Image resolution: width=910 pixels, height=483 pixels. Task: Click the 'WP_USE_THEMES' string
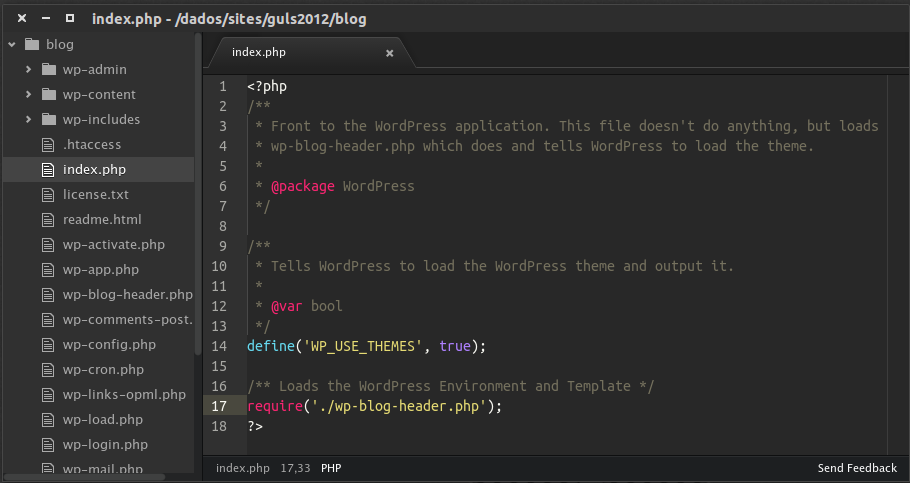[363, 347]
